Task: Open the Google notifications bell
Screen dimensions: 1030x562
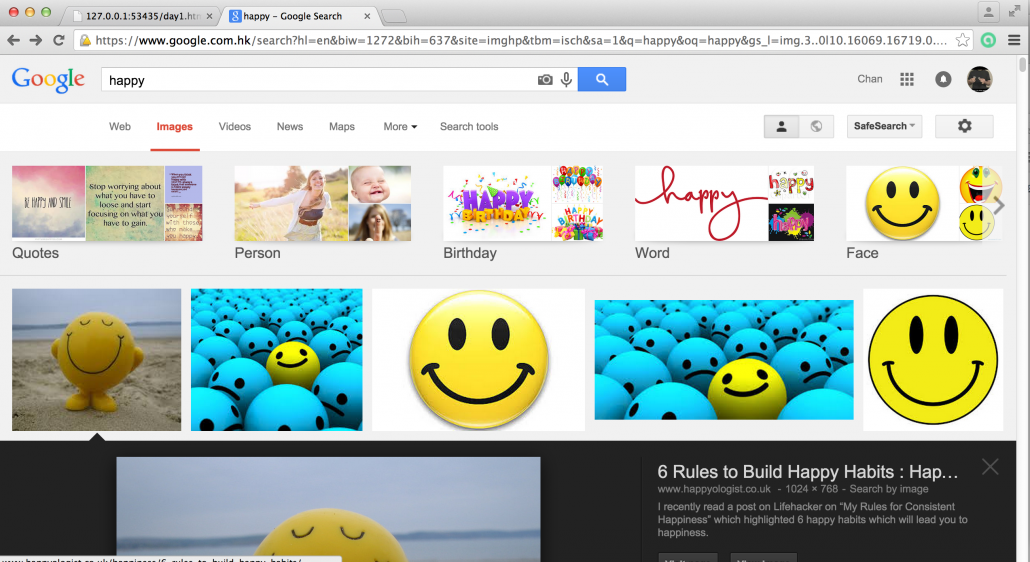Action: (x=943, y=80)
